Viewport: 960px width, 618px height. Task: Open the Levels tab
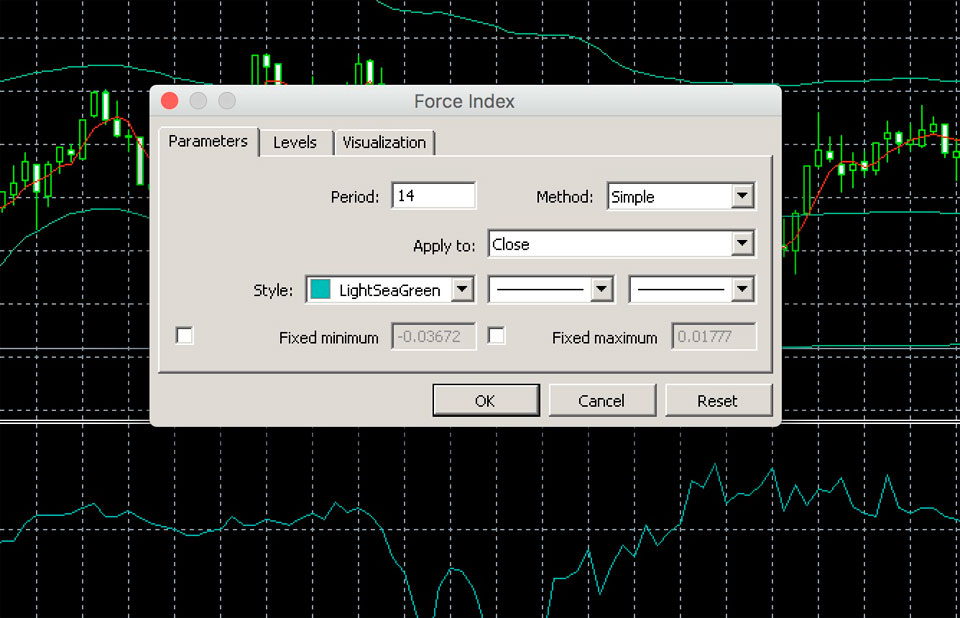pos(295,143)
